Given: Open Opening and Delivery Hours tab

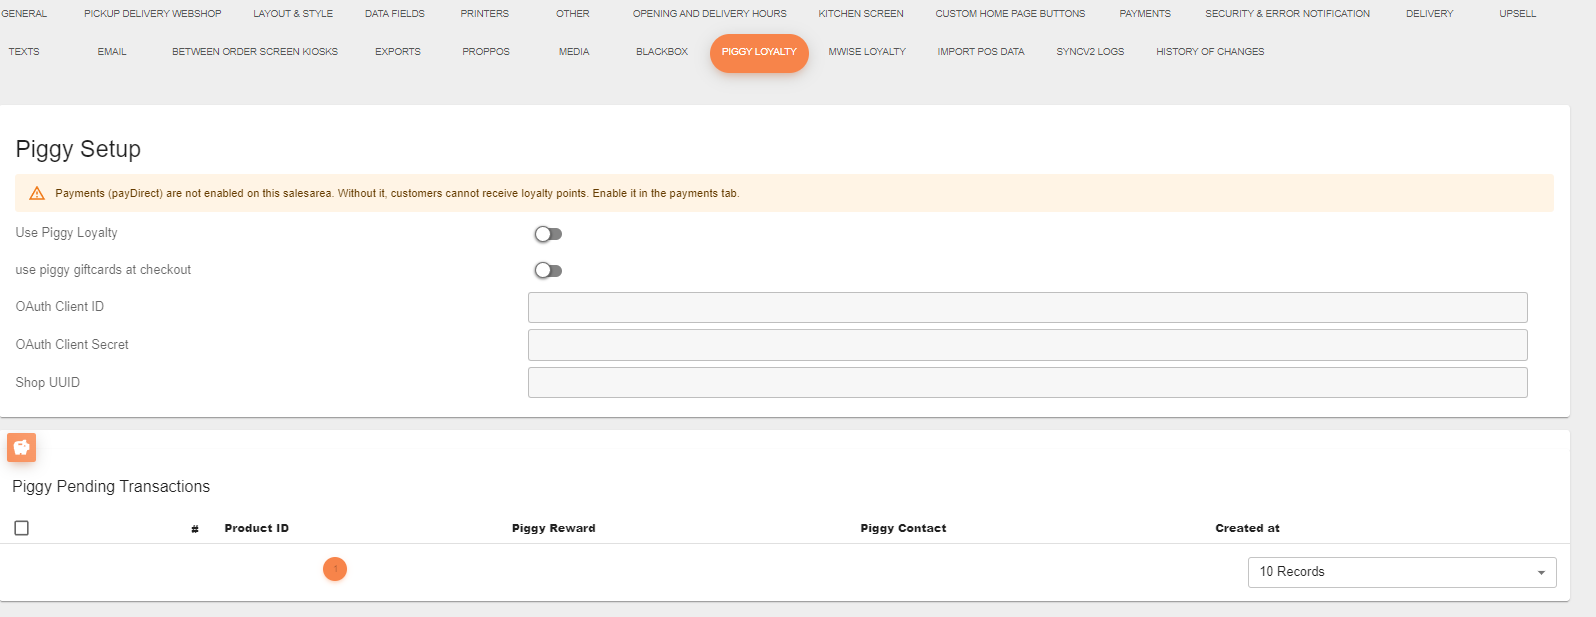Looking at the screenshot, I should click(x=710, y=14).
